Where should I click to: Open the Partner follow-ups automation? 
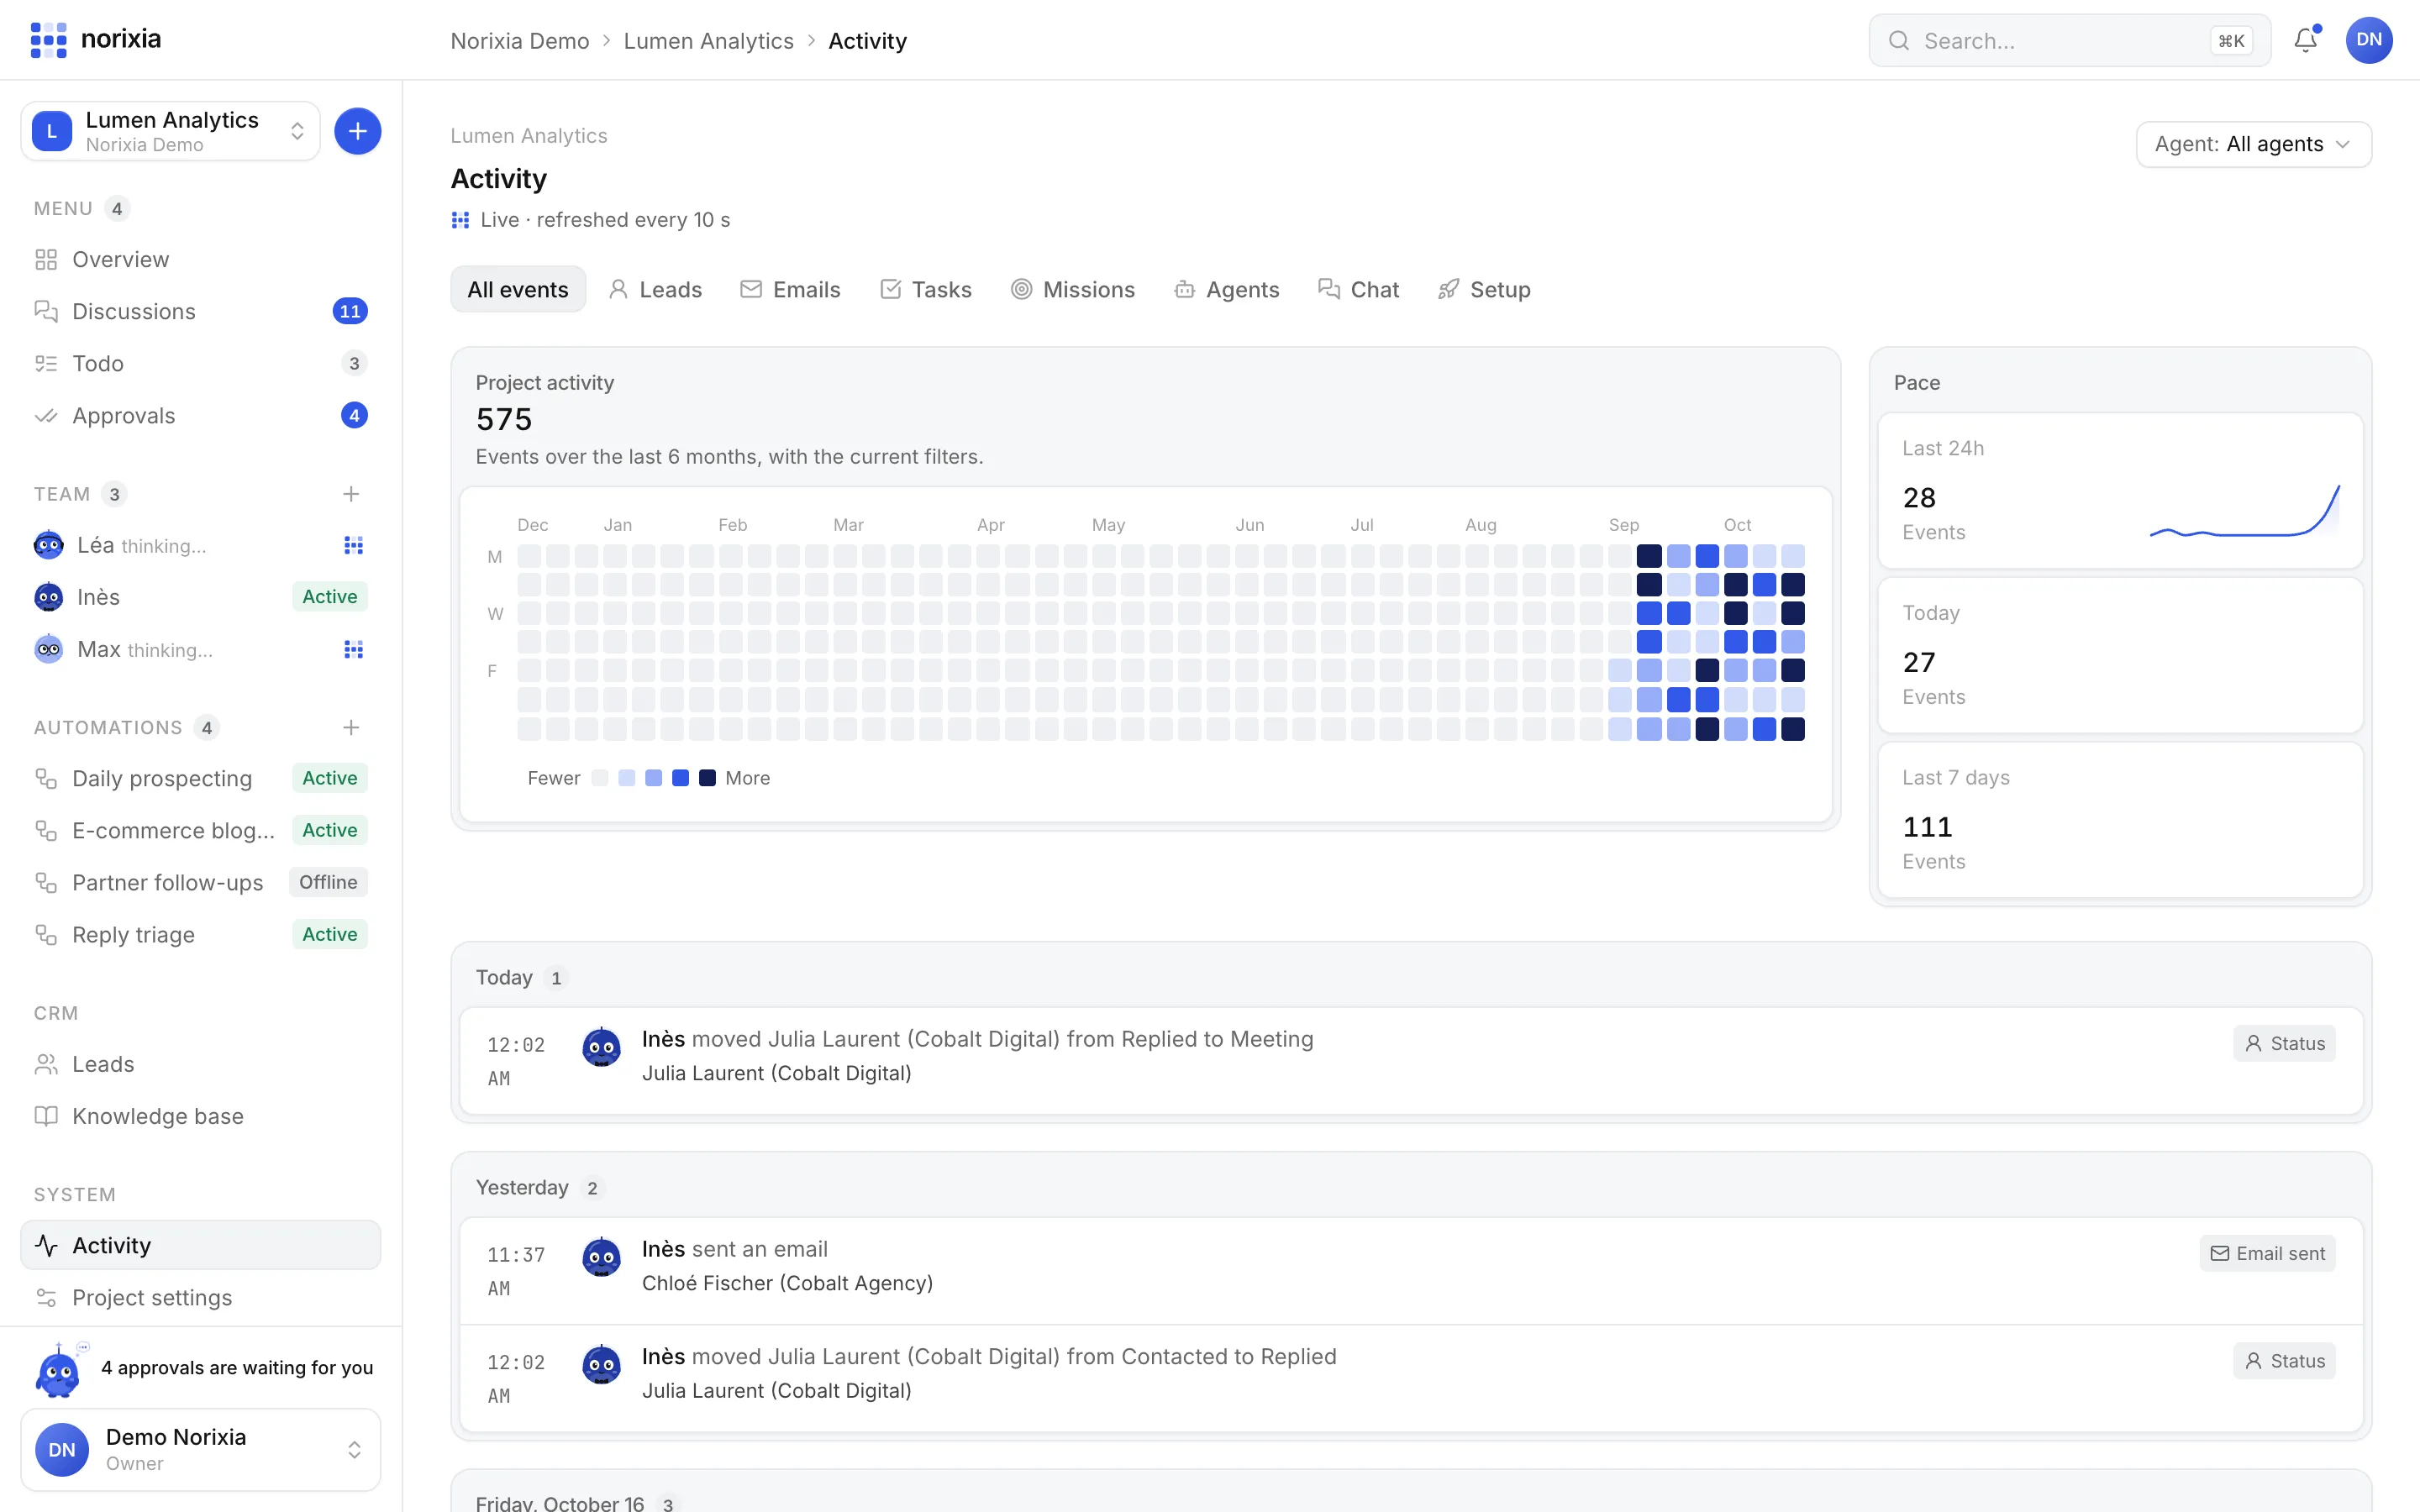click(x=200, y=882)
